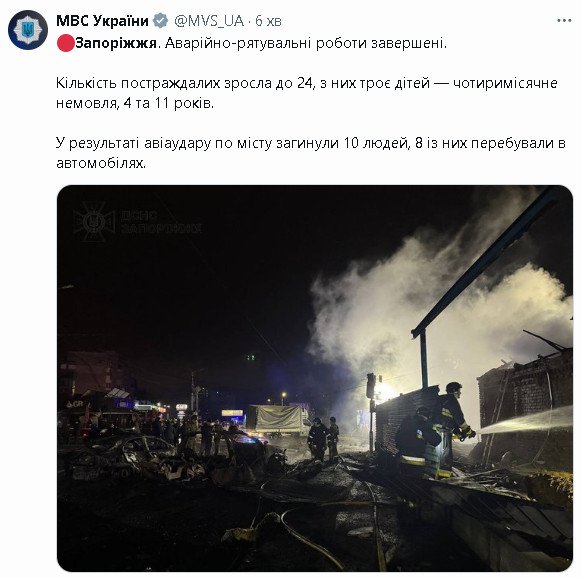Click the firefighter holding the hose

point(455,425)
